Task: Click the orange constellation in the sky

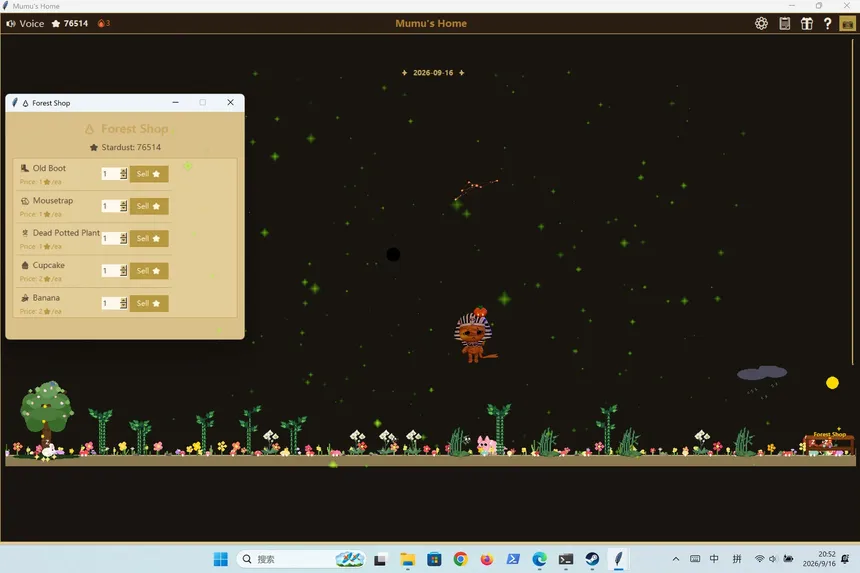Action: pyautogui.click(x=476, y=188)
